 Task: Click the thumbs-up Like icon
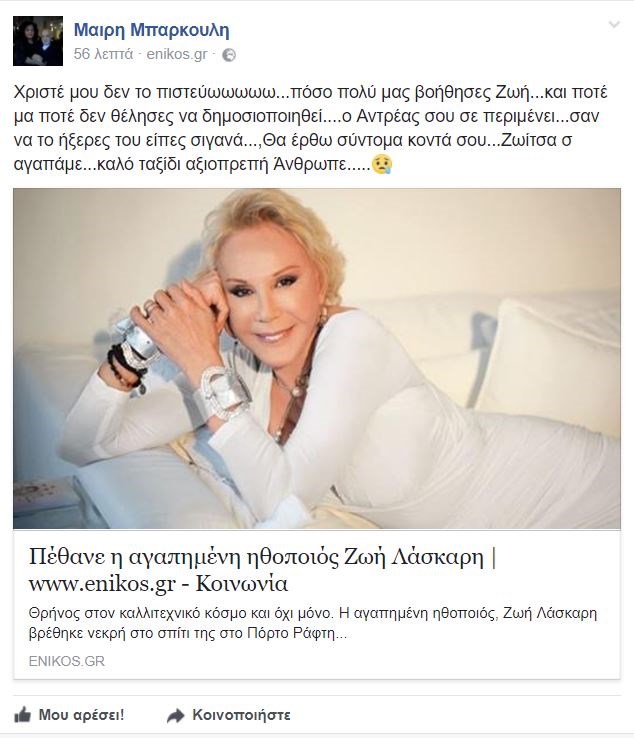click(x=22, y=715)
